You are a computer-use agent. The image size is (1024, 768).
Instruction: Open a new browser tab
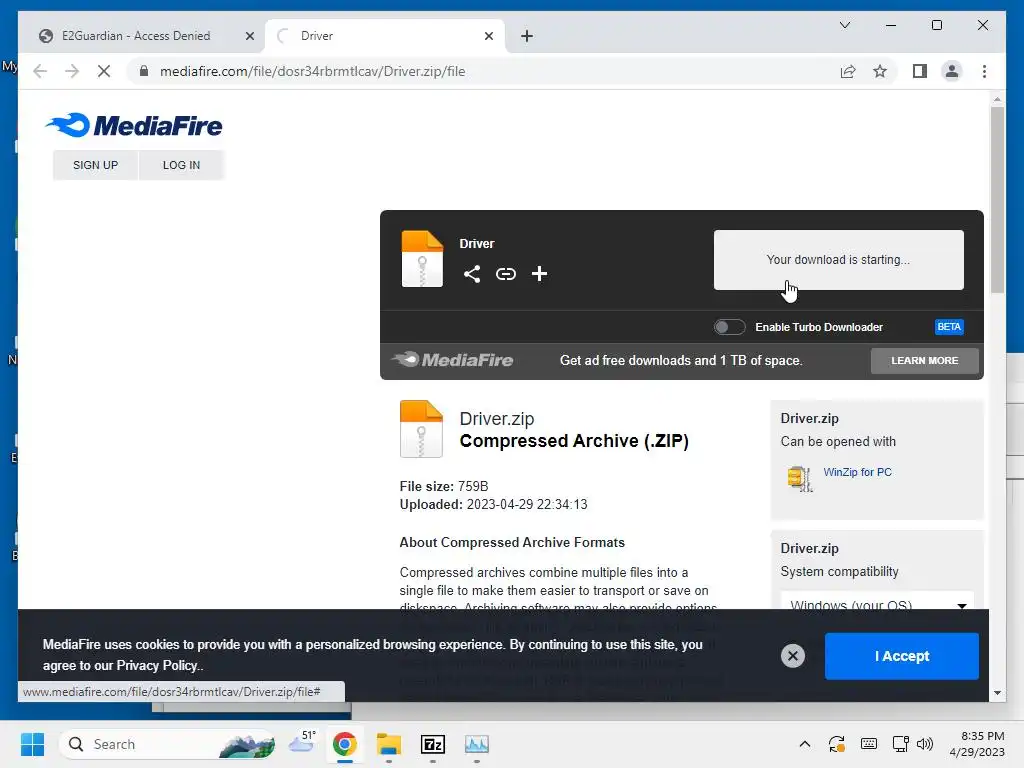527,36
